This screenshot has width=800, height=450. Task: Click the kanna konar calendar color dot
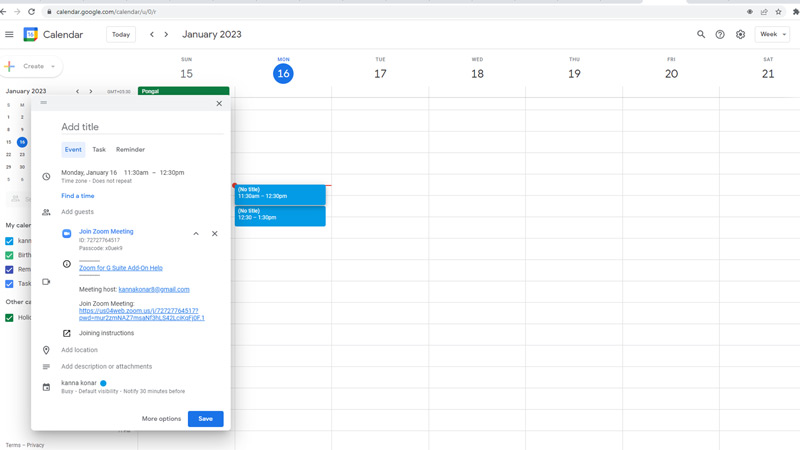[103, 383]
